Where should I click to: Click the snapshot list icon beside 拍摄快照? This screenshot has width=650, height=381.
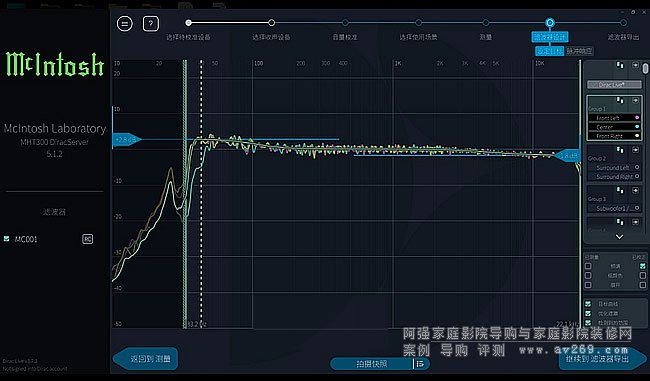420,364
